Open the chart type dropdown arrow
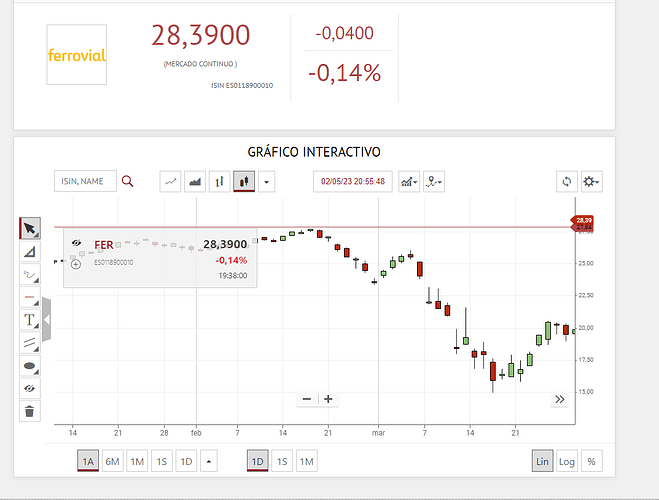 (266, 182)
